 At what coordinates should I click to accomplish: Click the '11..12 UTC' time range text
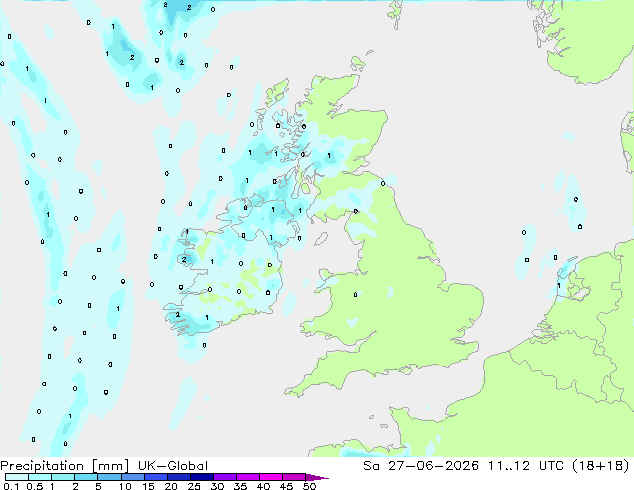pyautogui.click(x=526, y=466)
